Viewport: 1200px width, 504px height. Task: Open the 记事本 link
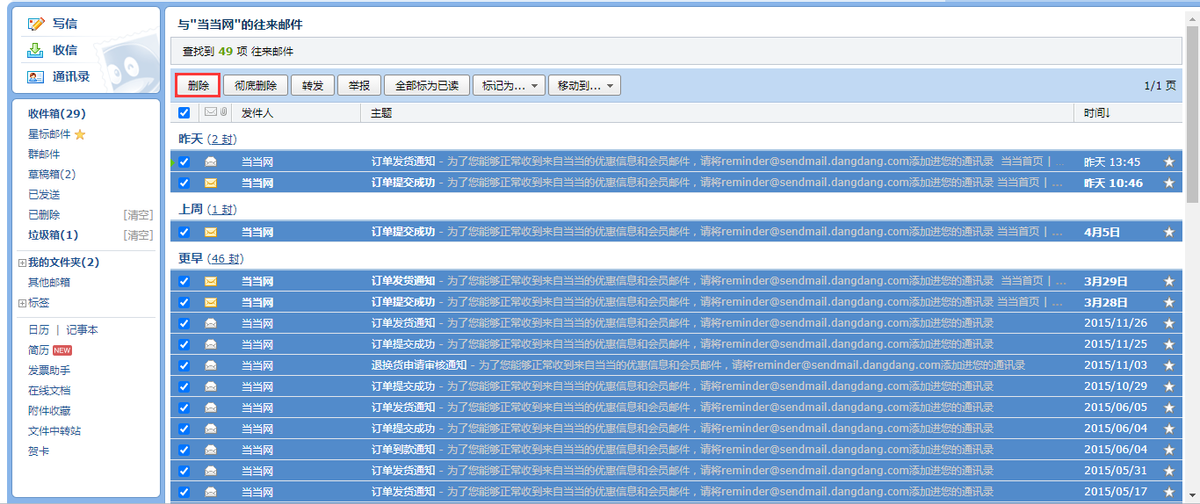pyautogui.click(x=81, y=330)
